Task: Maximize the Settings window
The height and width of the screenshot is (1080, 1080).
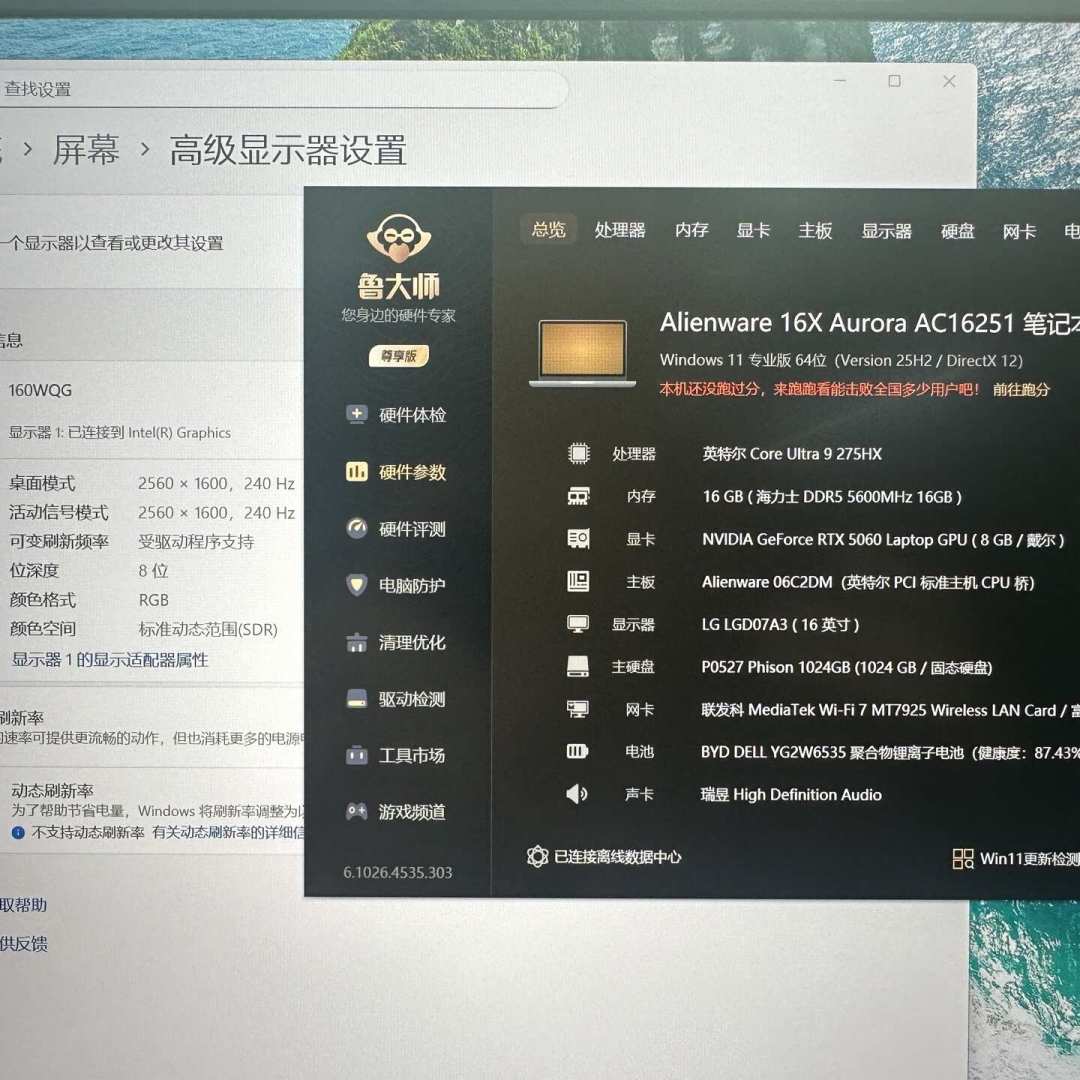Action: (894, 81)
